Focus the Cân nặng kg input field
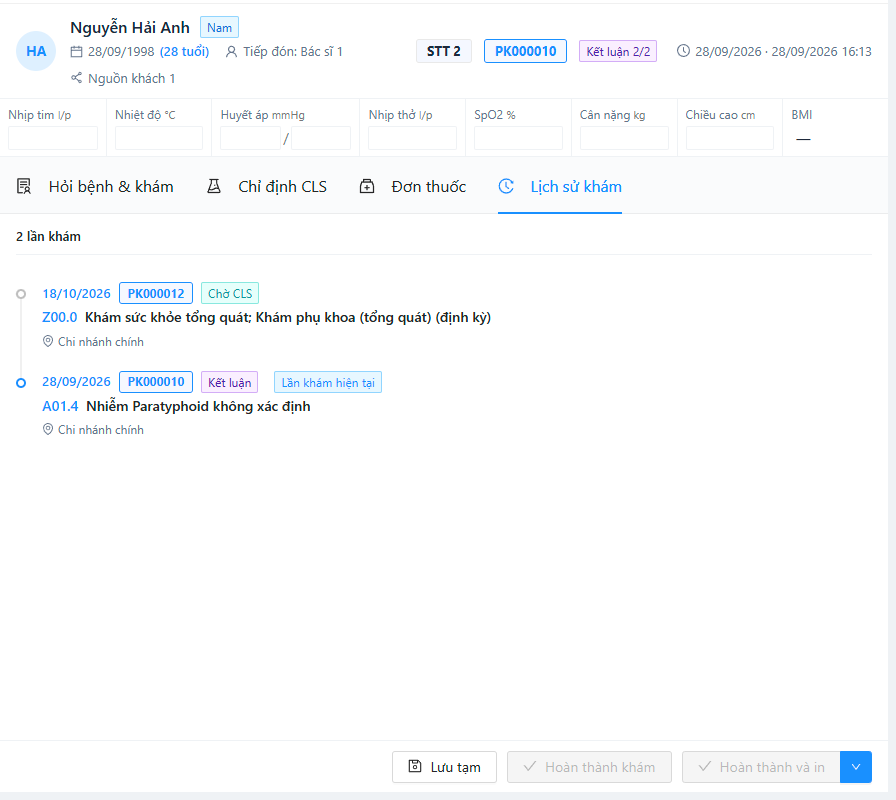 point(624,138)
